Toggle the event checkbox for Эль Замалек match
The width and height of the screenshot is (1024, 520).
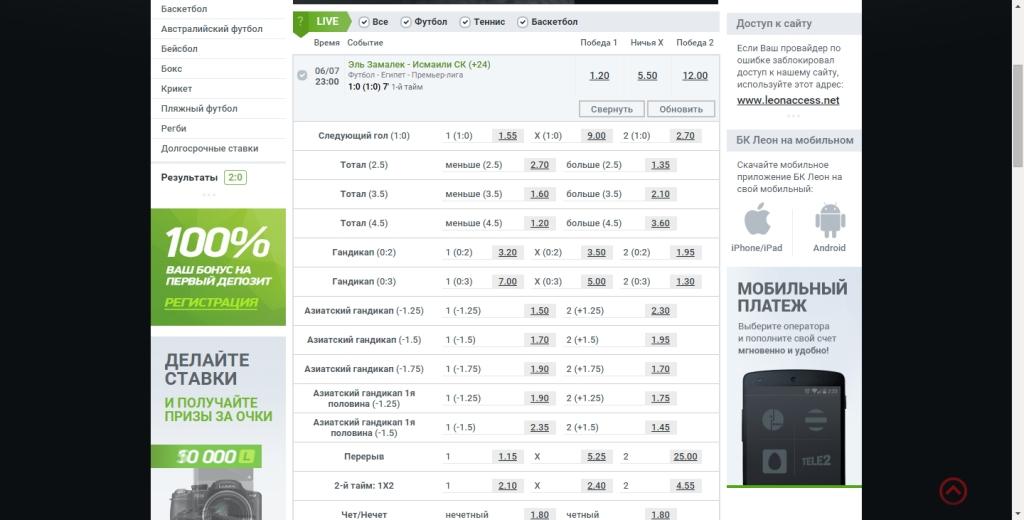(302, 75)
